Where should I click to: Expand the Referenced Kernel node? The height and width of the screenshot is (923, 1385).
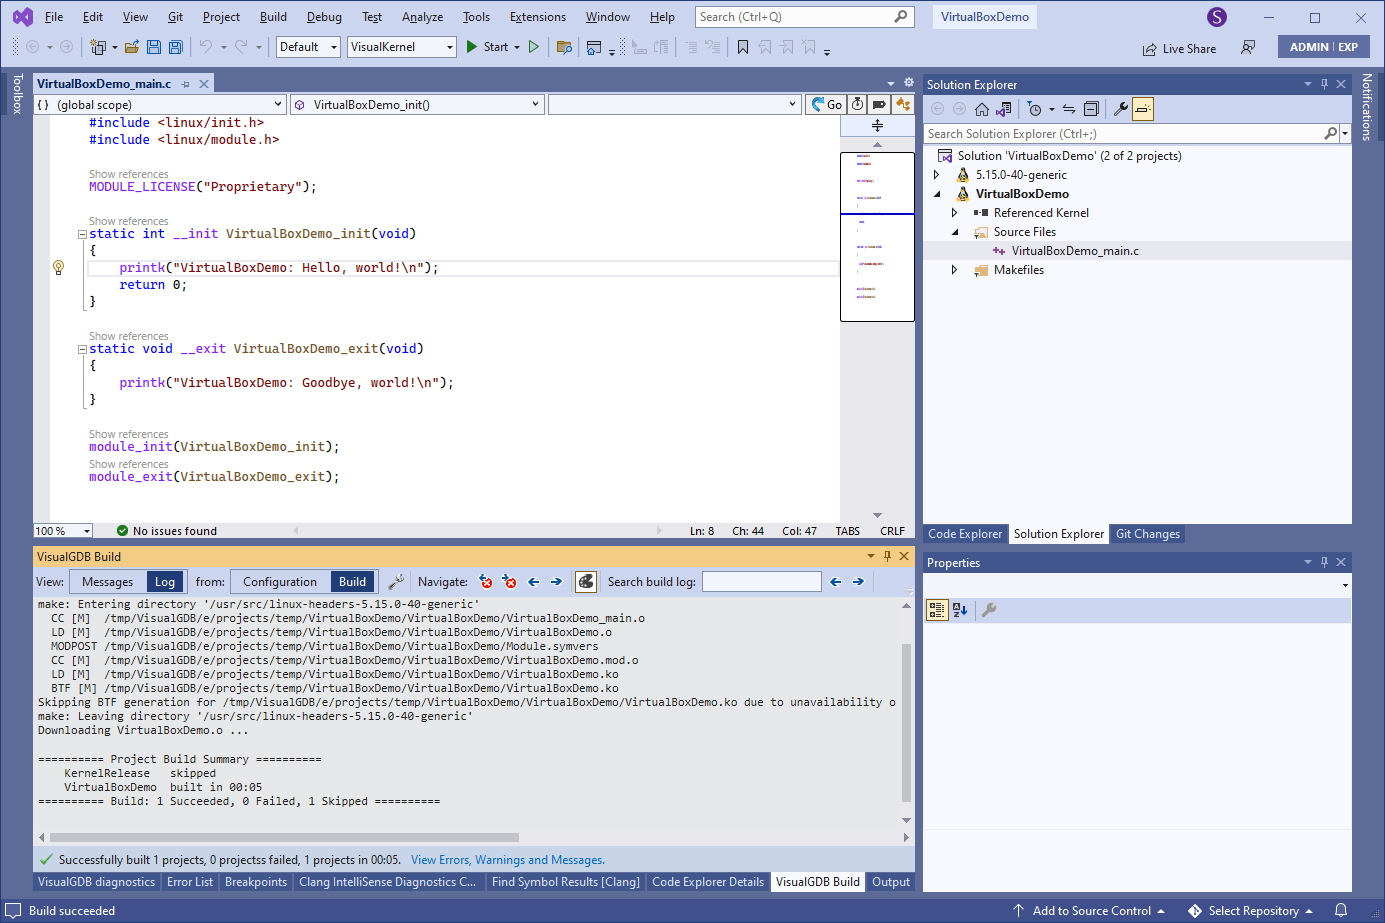coord(955,213)
